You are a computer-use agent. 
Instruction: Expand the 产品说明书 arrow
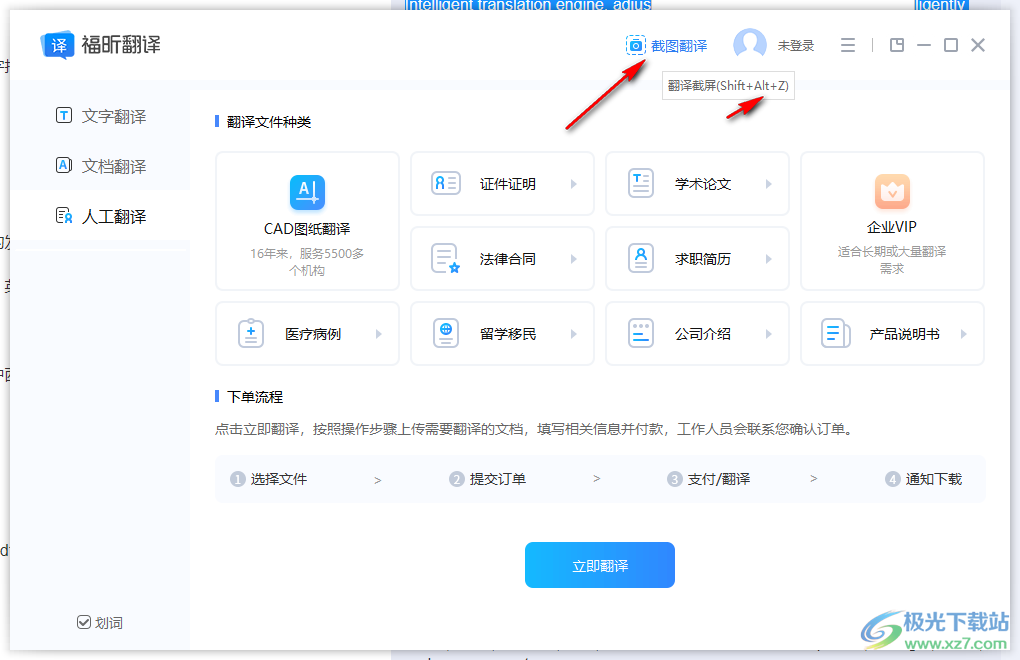click(x=963, y=334)
